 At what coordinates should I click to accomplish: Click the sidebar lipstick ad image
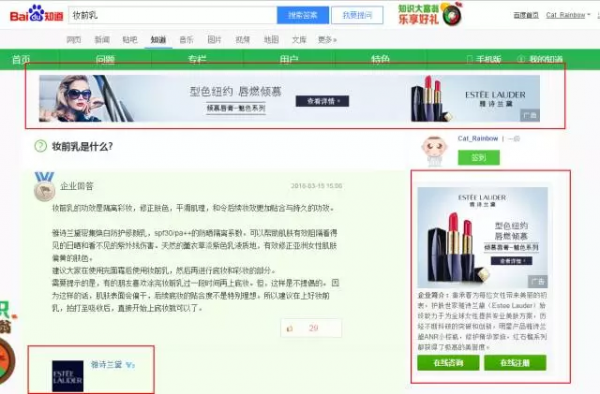click(x=482, y=237)
